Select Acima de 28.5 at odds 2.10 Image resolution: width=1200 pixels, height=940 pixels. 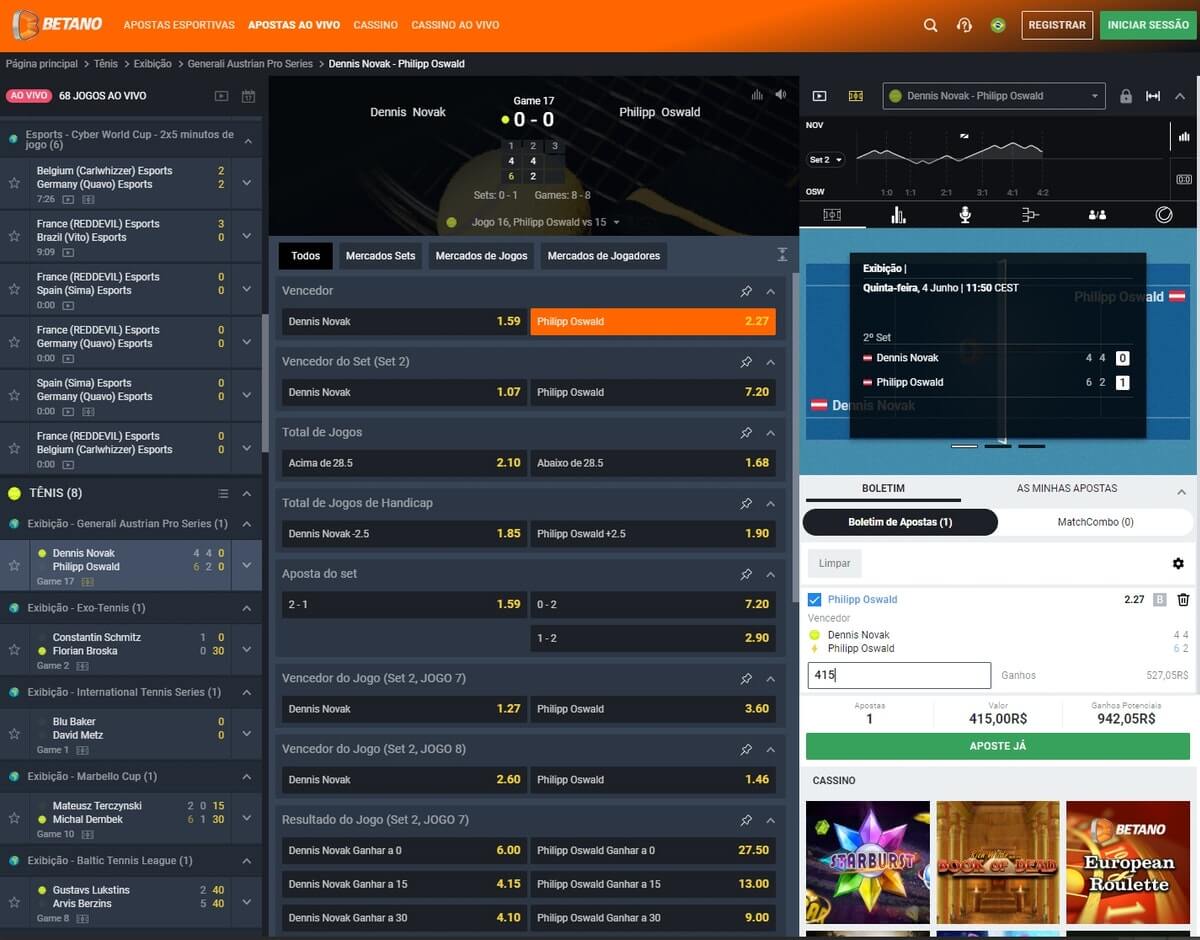(403, 463)
